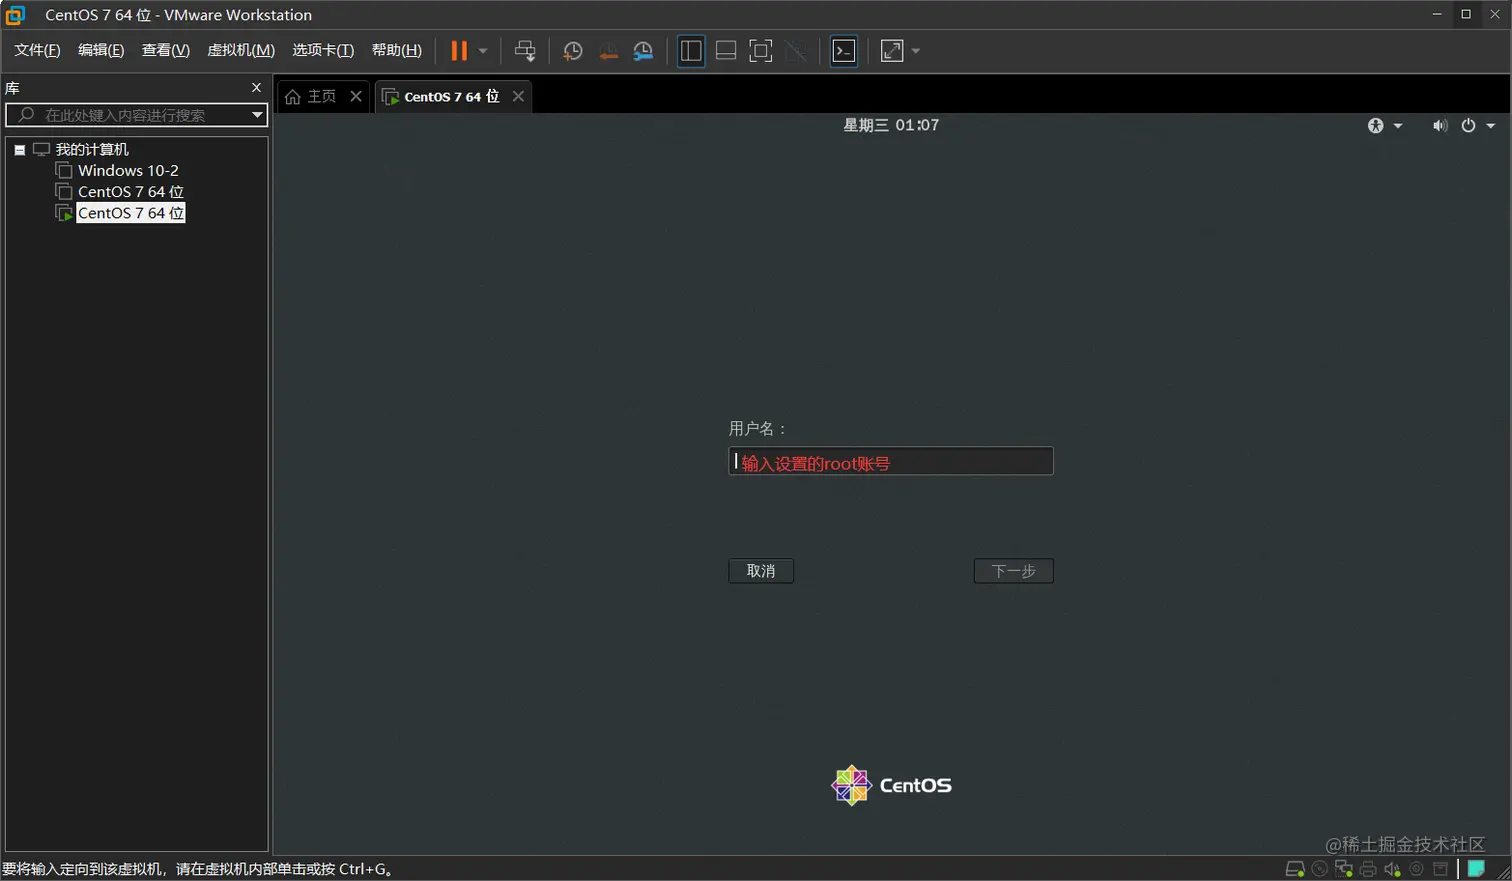Open the 帮助(H) menu
Screen dimensions: 1512x881
pyautogui.click(x=397, y=50)
